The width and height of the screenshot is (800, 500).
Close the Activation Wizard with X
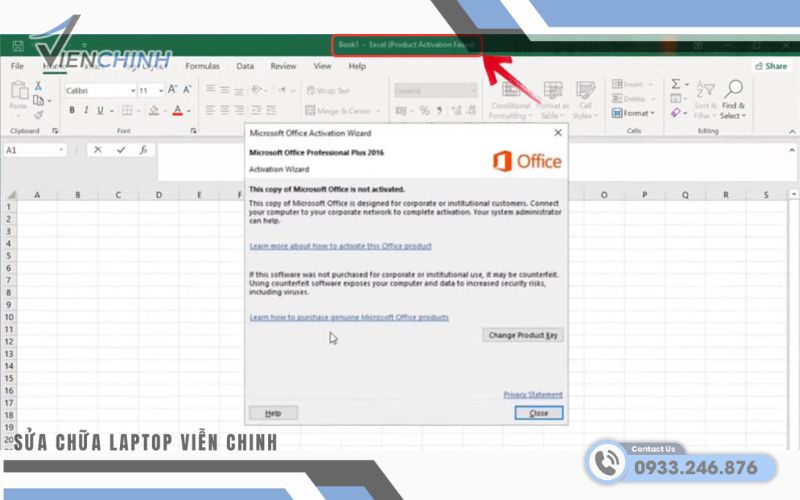[558, 133]
